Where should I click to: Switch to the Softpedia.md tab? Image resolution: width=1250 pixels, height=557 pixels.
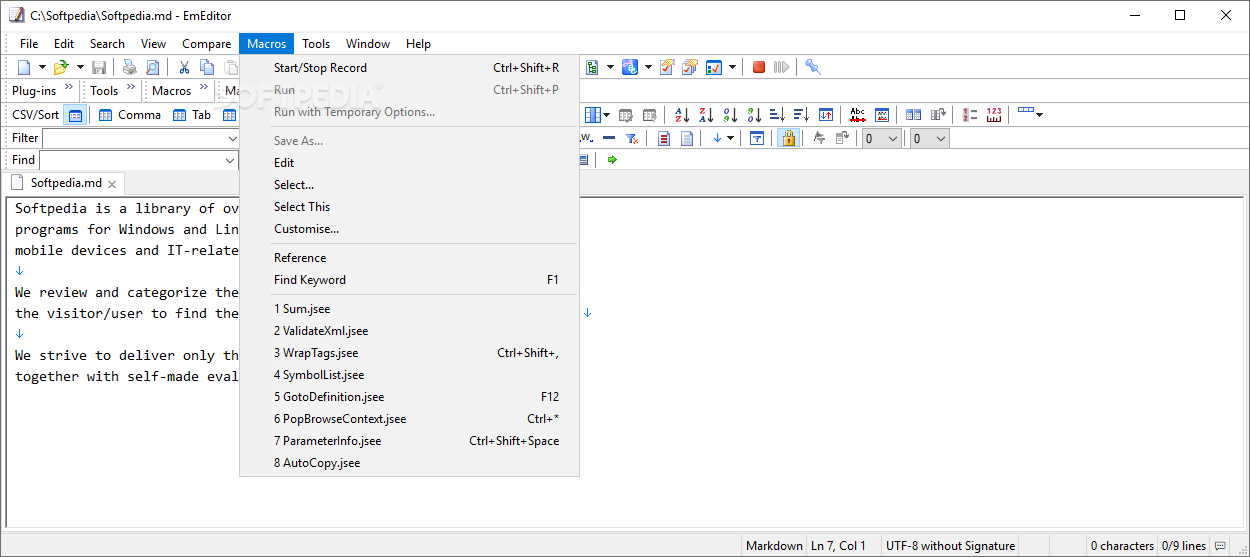(65, 183)
